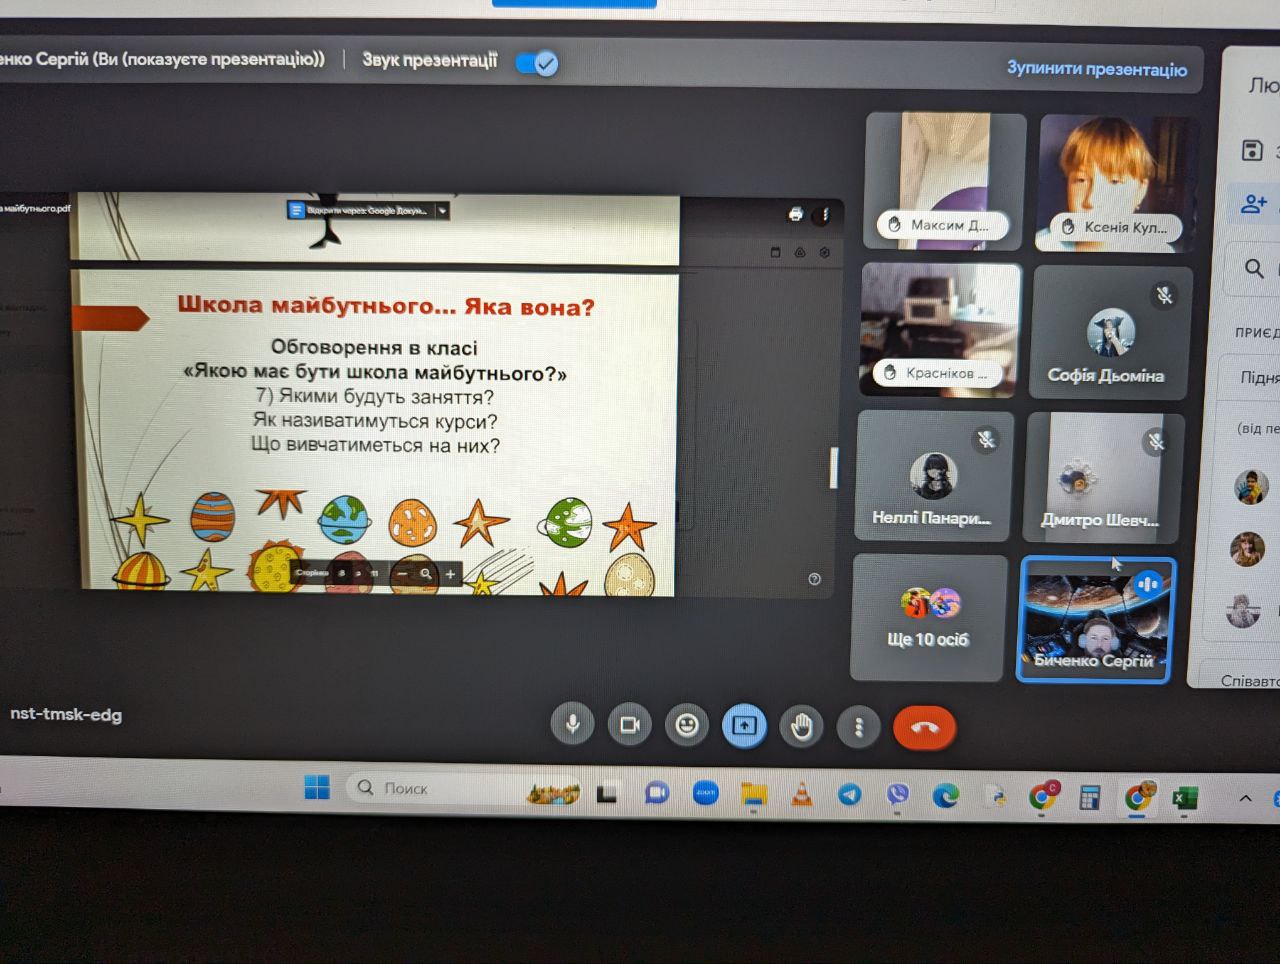Image resolution: width=1280 pixels, height=964 pixels.
Task: Open the emoji reactions button
Action: click(687, 725)
